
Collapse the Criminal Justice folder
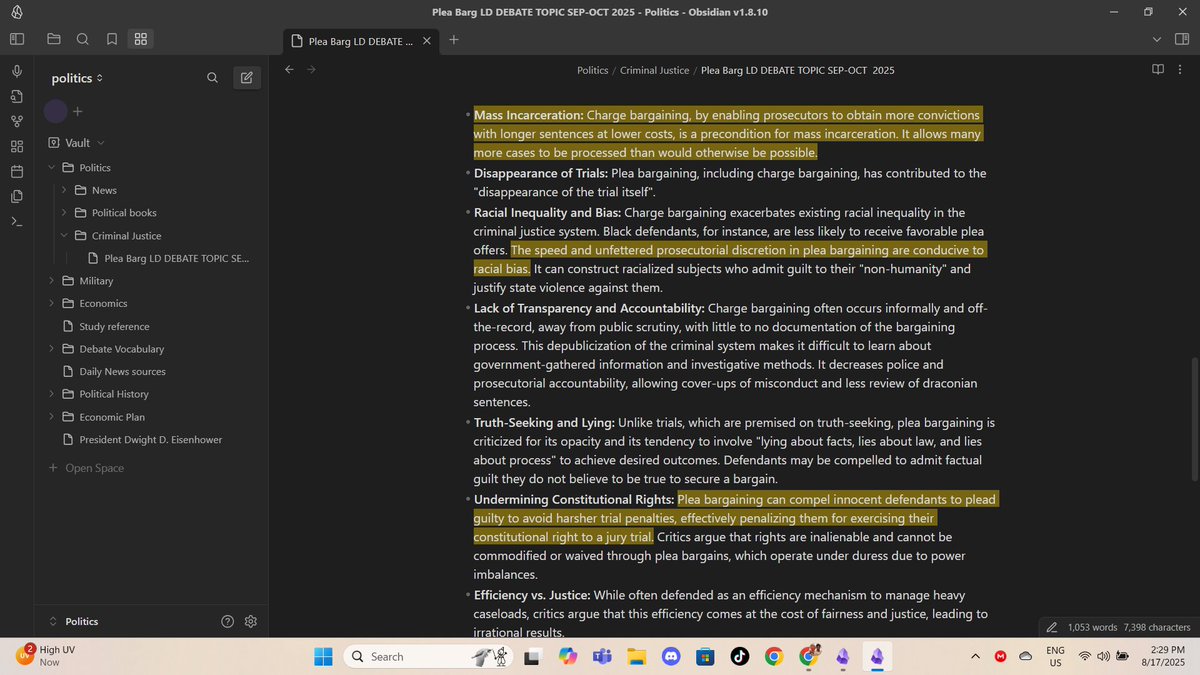(63, 236)
